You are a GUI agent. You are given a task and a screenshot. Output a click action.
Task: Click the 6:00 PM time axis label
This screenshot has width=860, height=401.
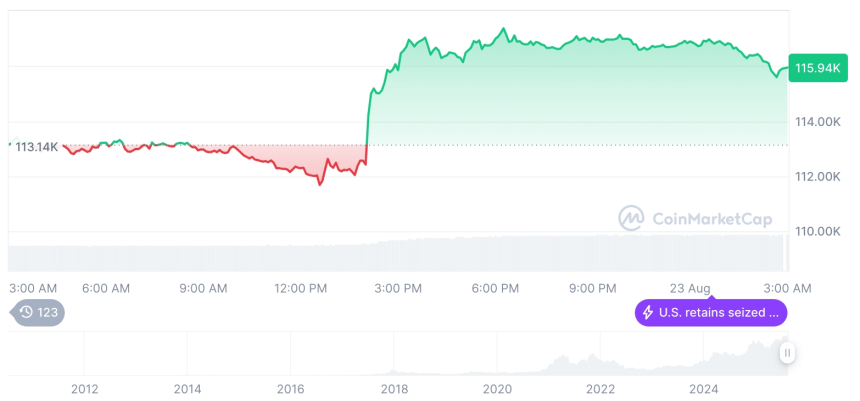pos(495,288)
